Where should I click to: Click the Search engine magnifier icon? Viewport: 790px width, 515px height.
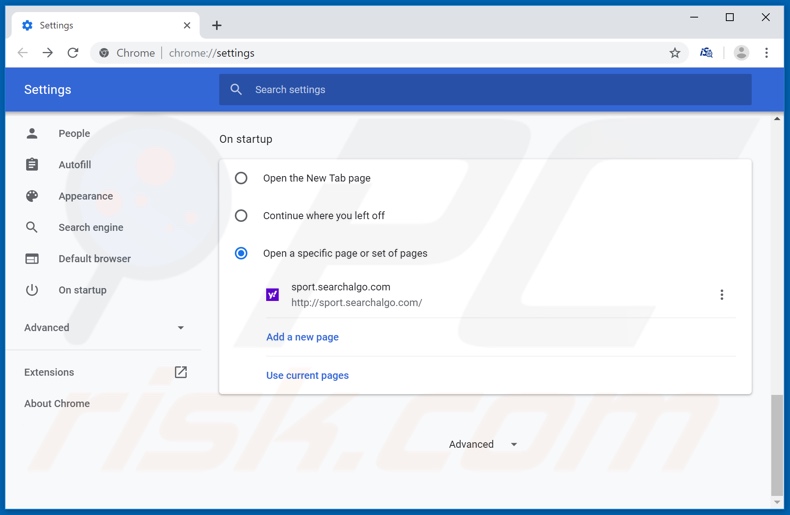32,227
